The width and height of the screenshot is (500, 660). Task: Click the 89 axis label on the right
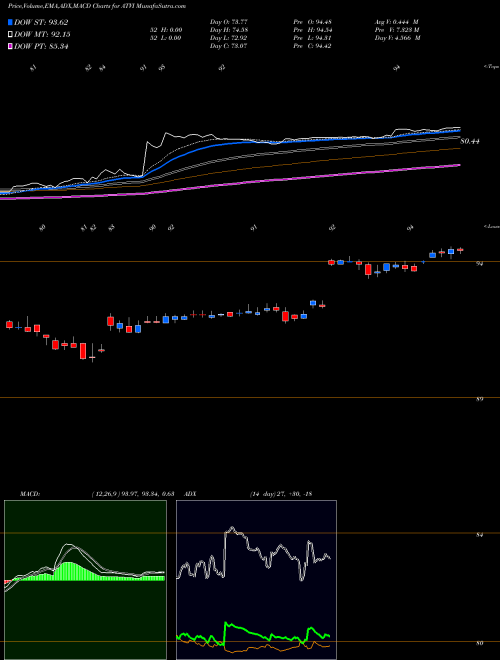coord(479,399)
